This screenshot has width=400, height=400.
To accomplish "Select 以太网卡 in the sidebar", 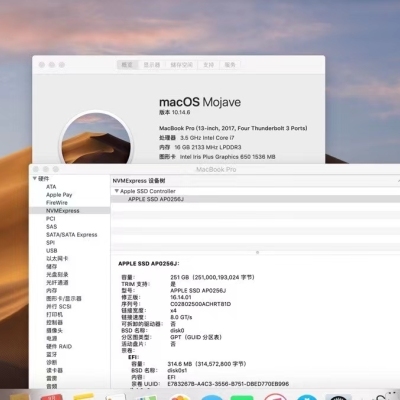I will (57, 259).
